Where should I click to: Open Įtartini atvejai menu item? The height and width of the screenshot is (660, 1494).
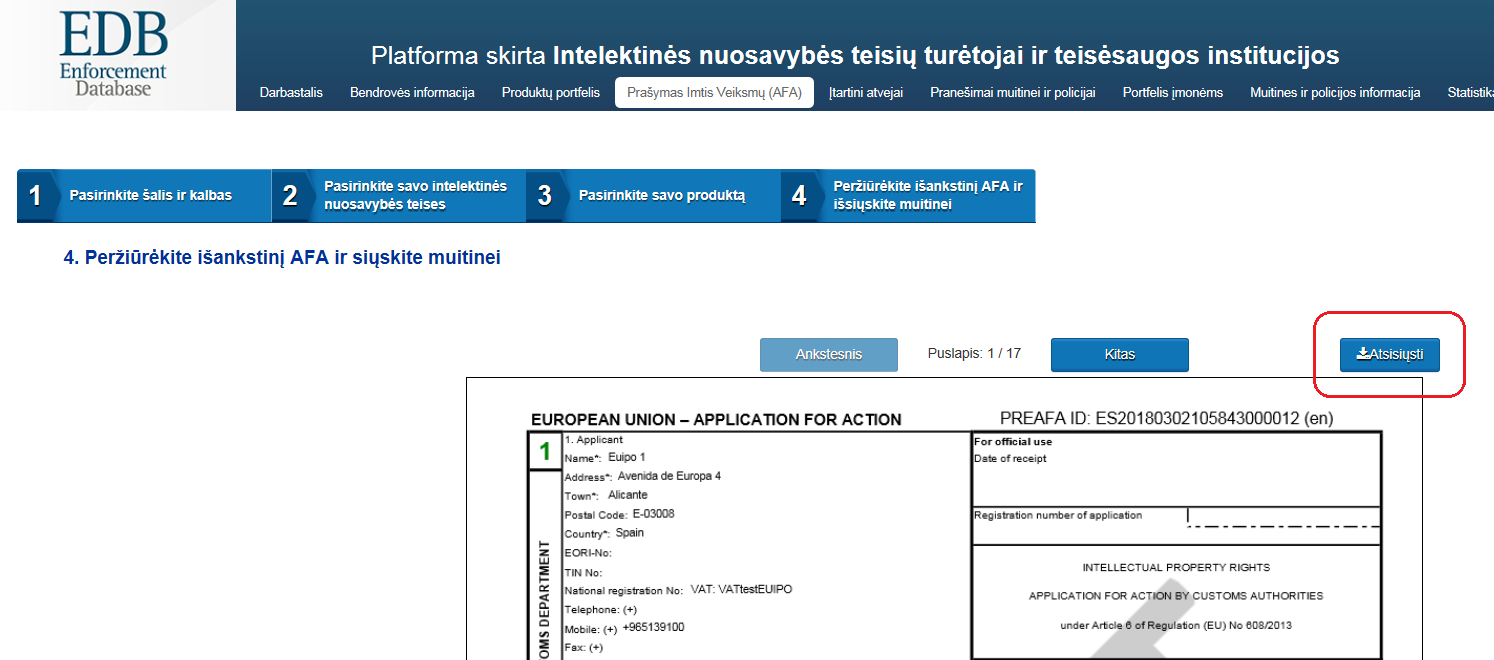point(866,93)
